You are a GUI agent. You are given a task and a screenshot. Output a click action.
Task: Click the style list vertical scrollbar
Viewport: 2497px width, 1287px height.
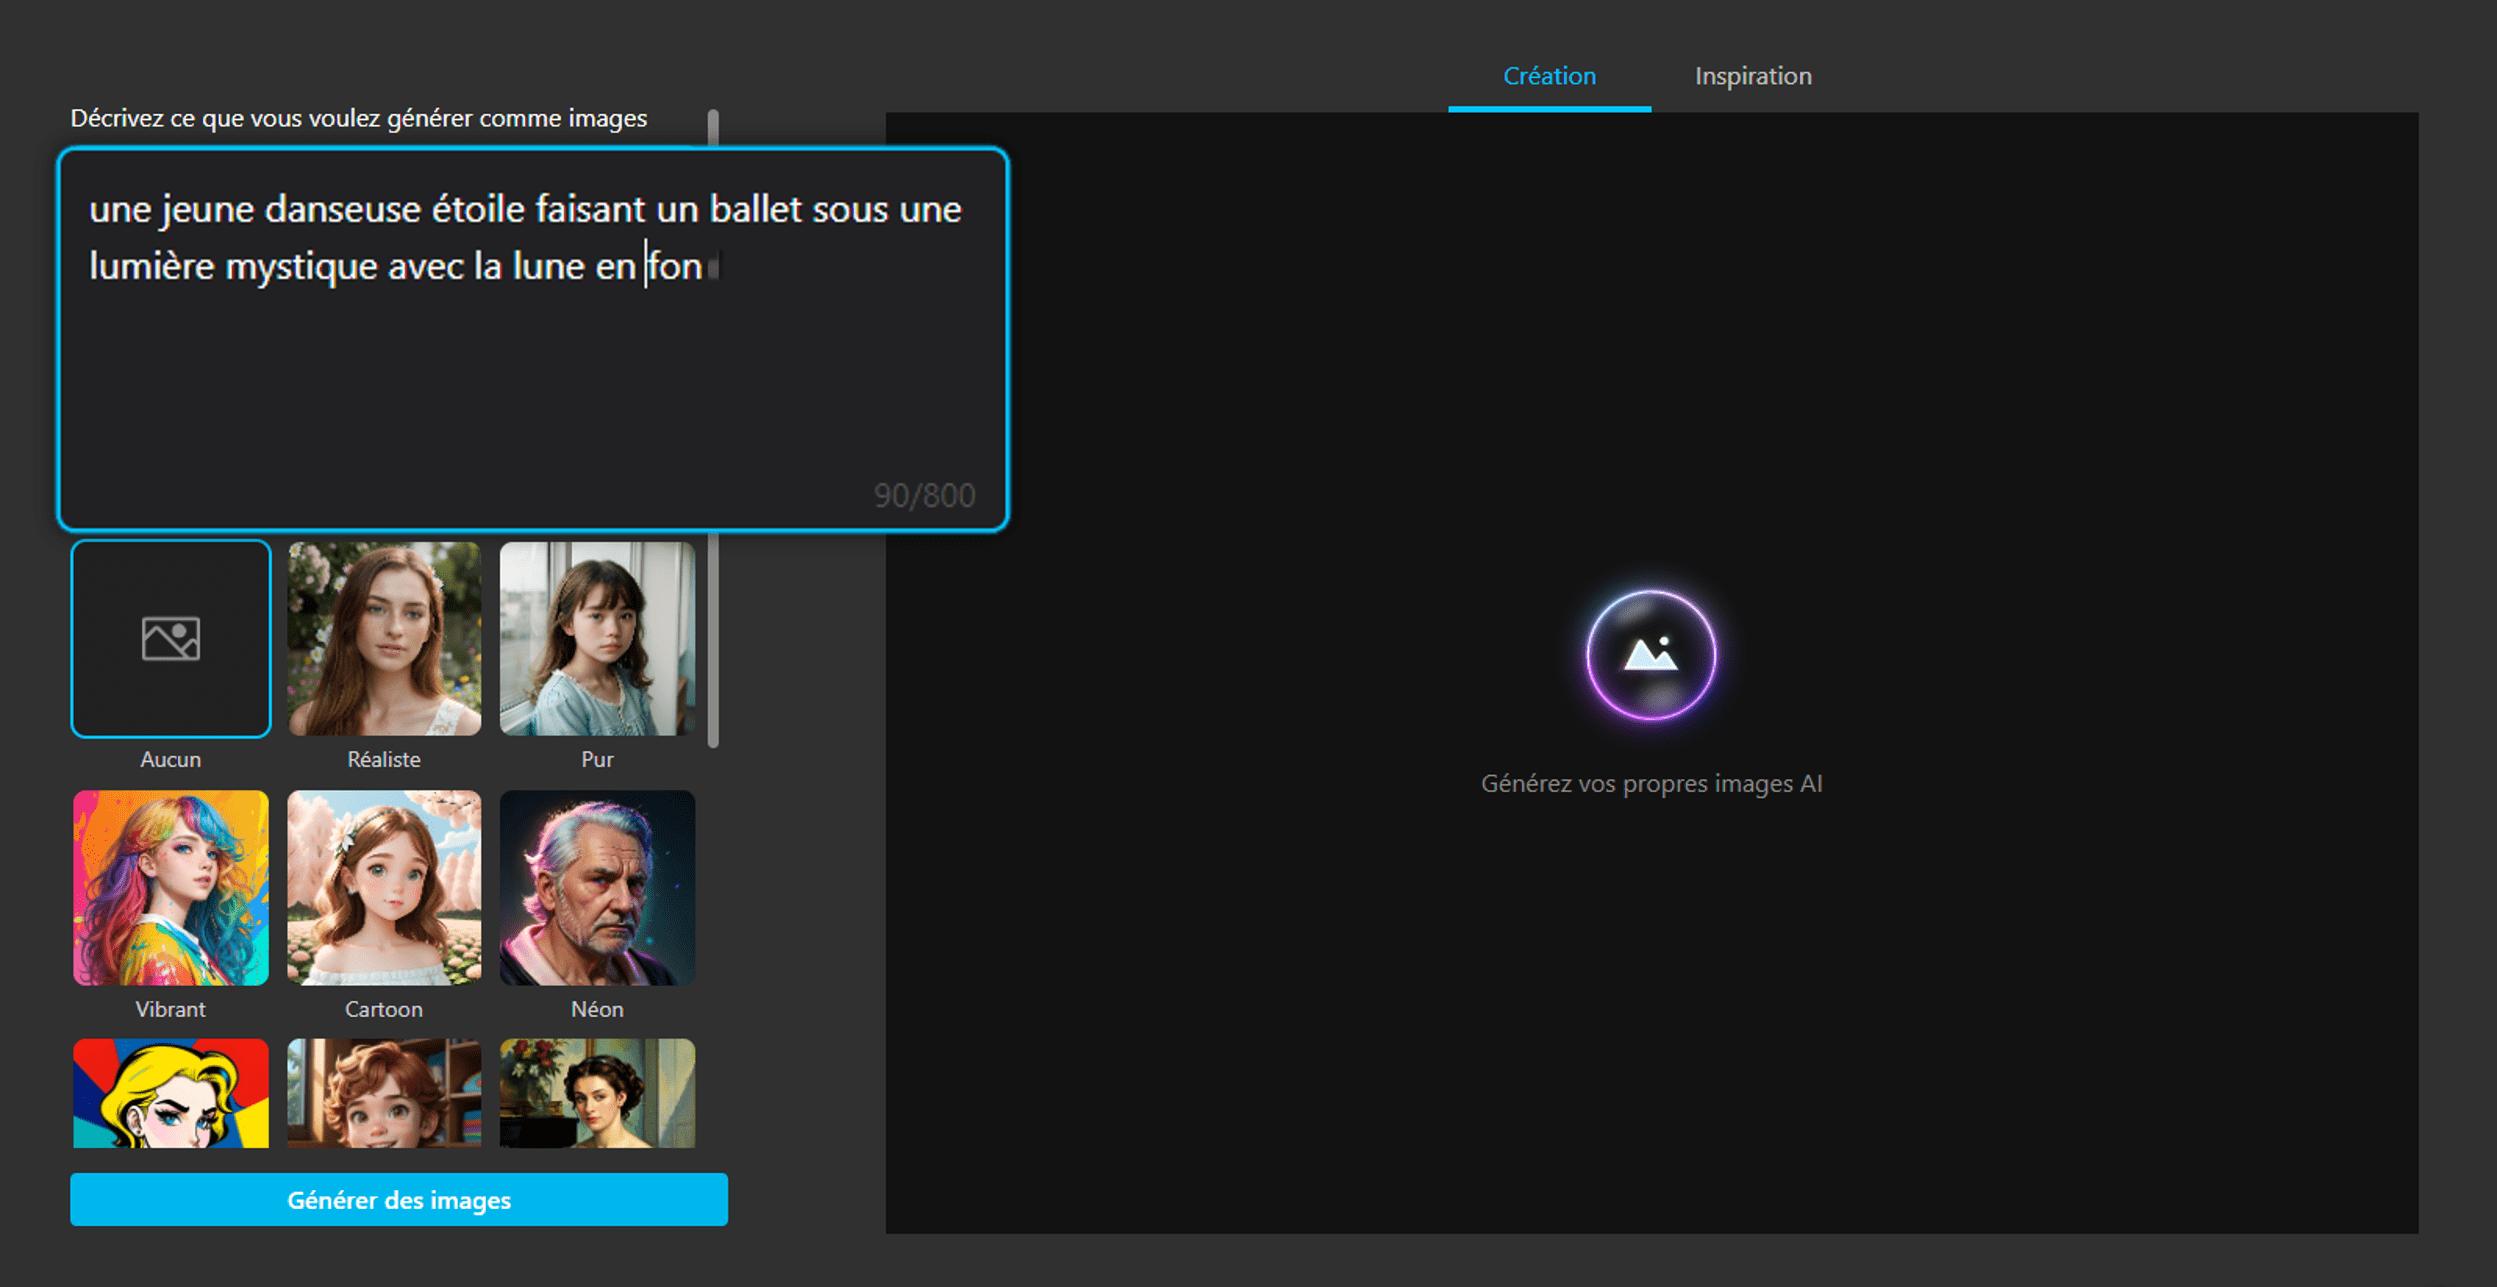tap(713, 640)
